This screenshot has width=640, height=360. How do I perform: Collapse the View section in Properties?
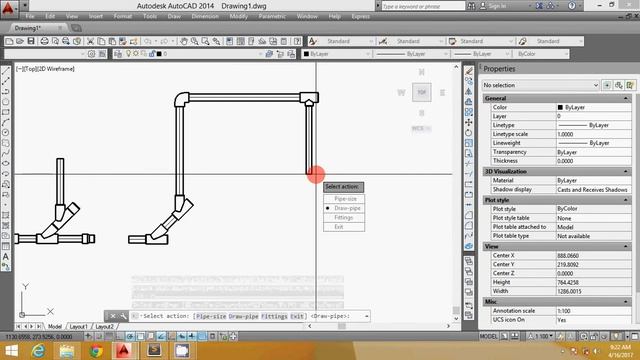[x=625, y=247]
